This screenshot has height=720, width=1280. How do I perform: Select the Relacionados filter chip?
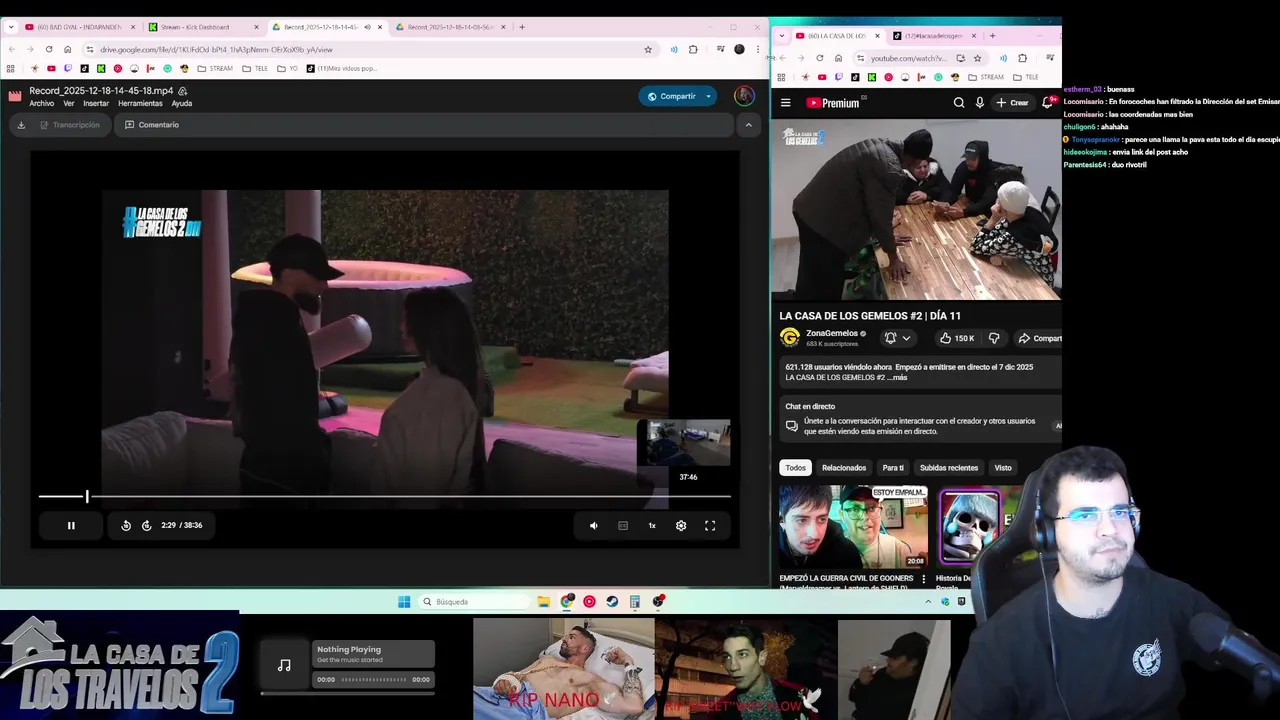pyautogui.click(x=844, y=468)
